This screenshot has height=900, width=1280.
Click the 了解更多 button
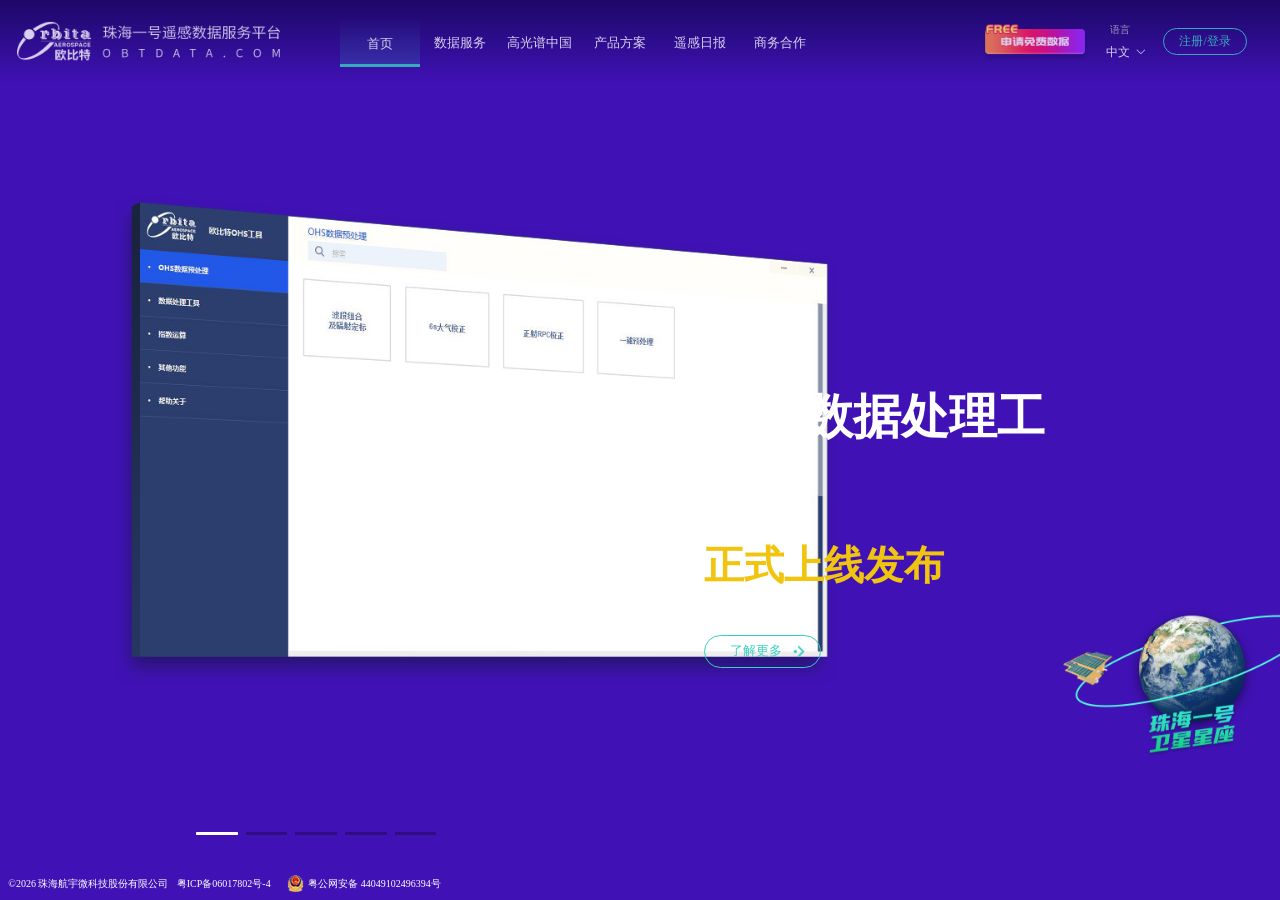pos(763,651)
